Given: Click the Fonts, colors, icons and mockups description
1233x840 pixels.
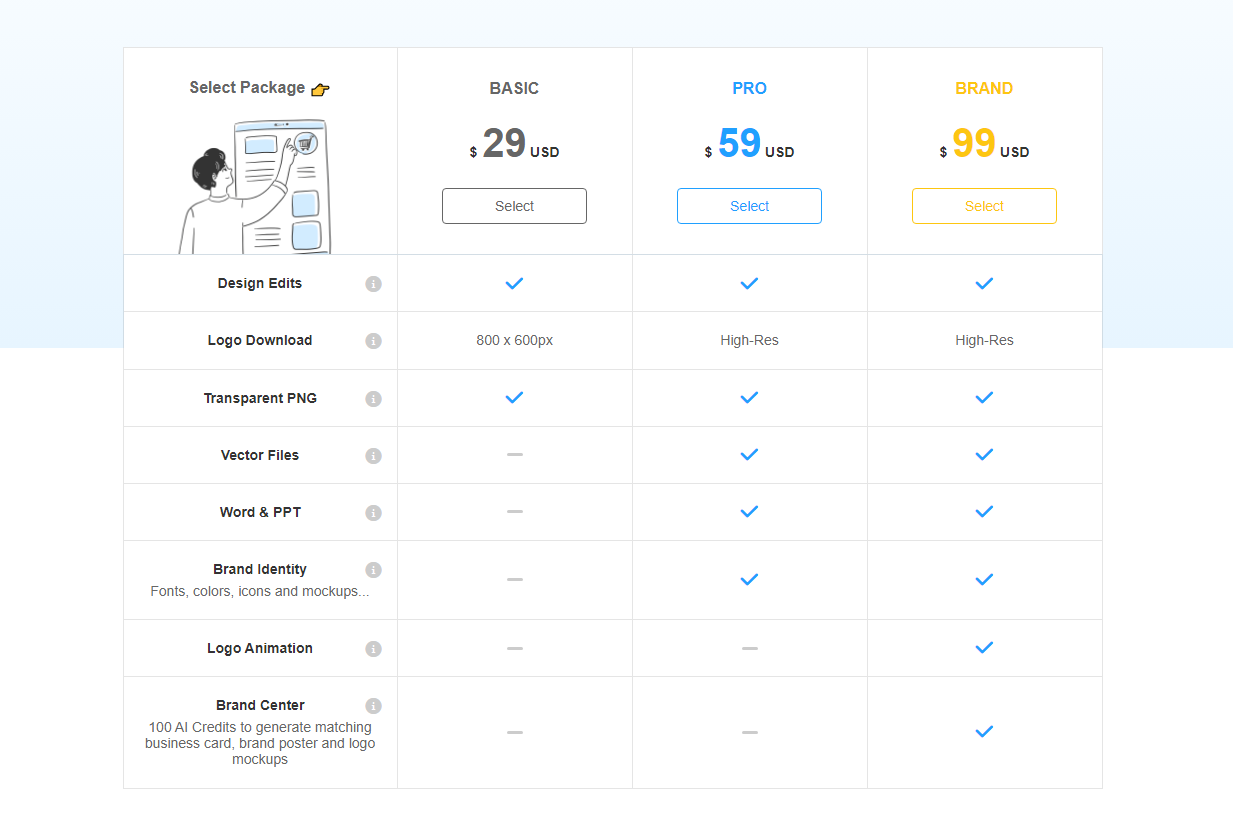Looking at the screenshot, I should [260, 592].
